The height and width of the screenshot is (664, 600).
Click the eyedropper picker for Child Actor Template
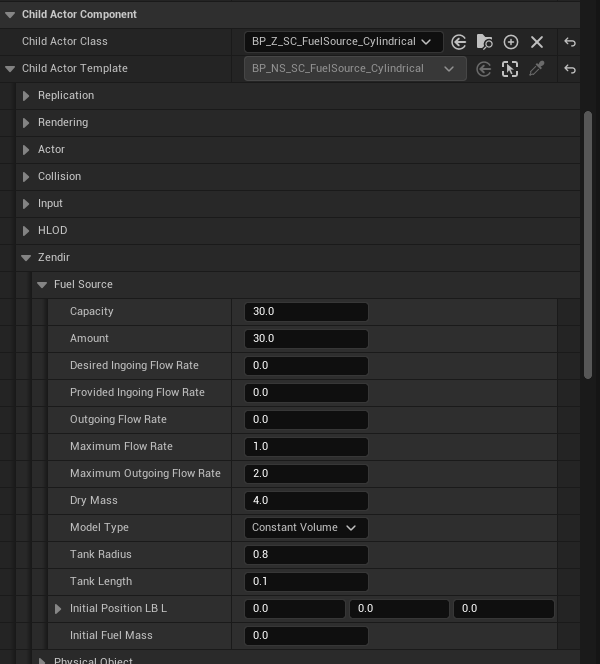point(537,69)
